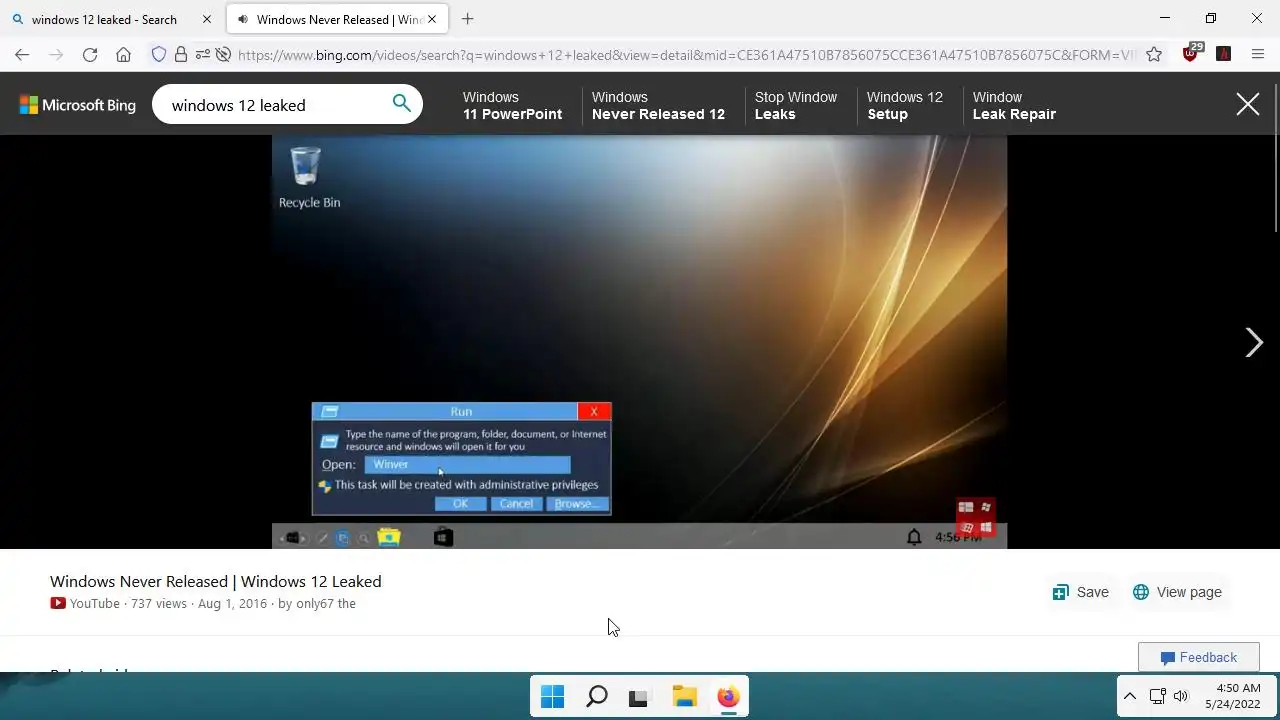
Task: Open Windows Start menu
Action: (x=552, y=697)
